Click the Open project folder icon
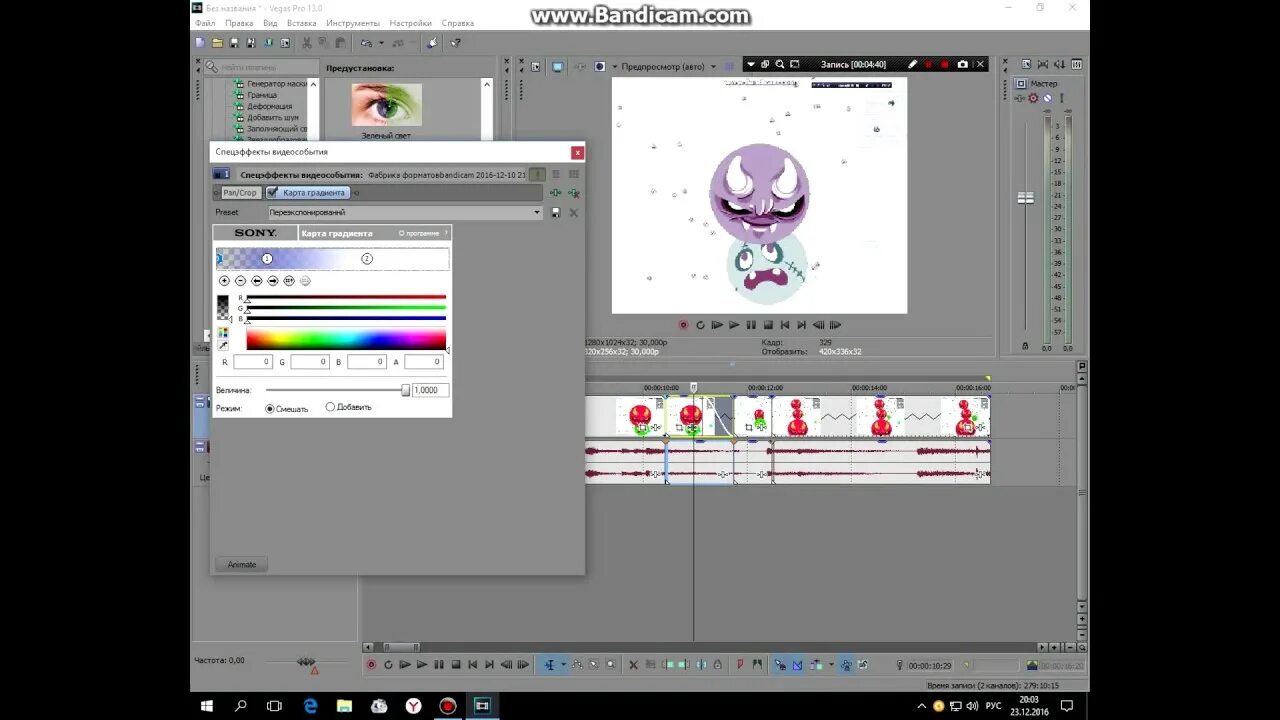The image size is (1280, 720). pyautogui.click(x=217, y=43)
